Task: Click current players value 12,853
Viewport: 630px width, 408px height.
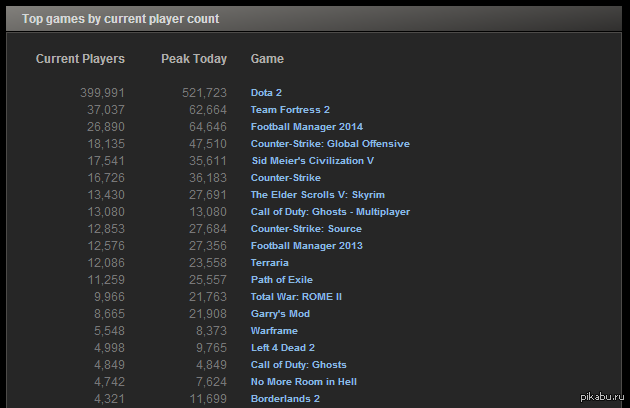Action: click(x=106, y=229)
